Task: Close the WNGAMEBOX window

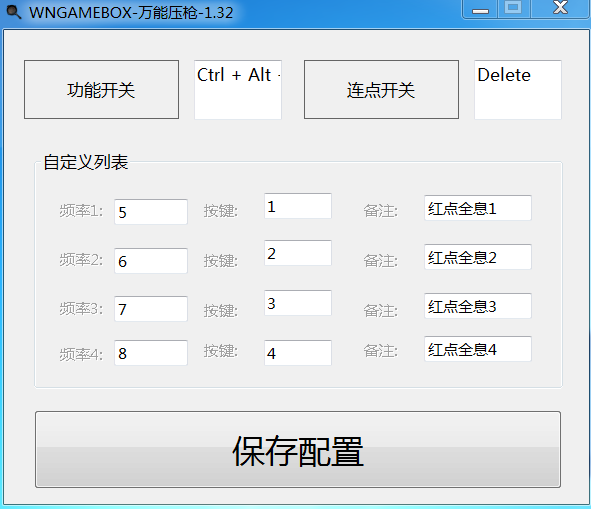Action: click(x=560, y=8)
